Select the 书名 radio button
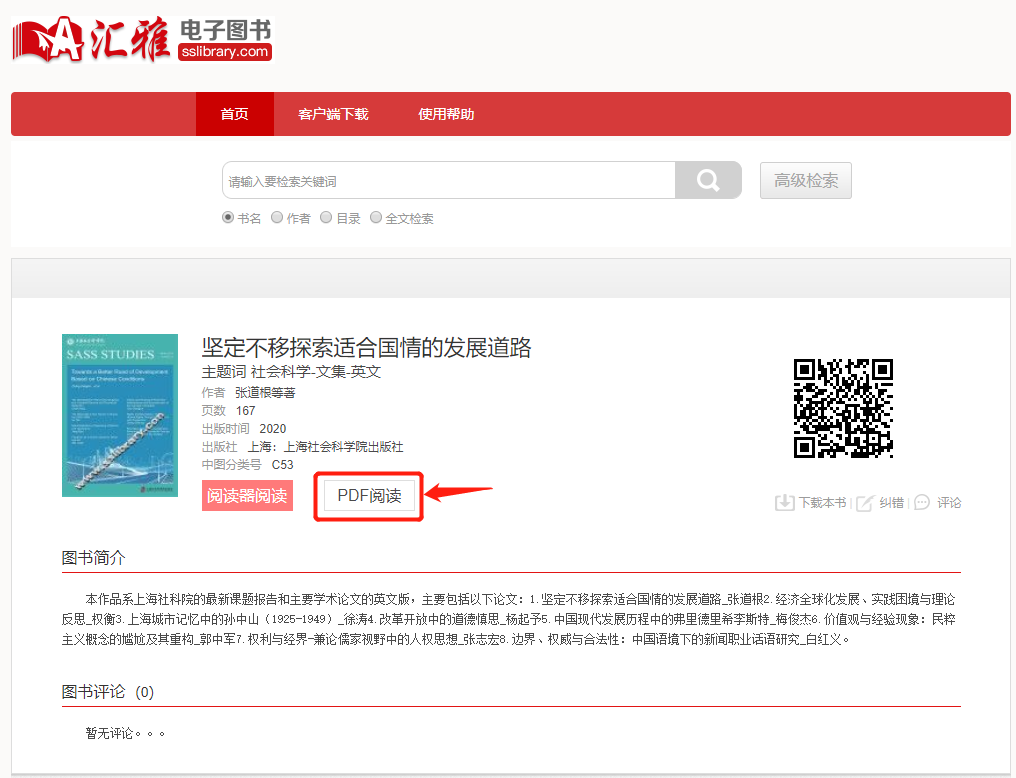 228,218
